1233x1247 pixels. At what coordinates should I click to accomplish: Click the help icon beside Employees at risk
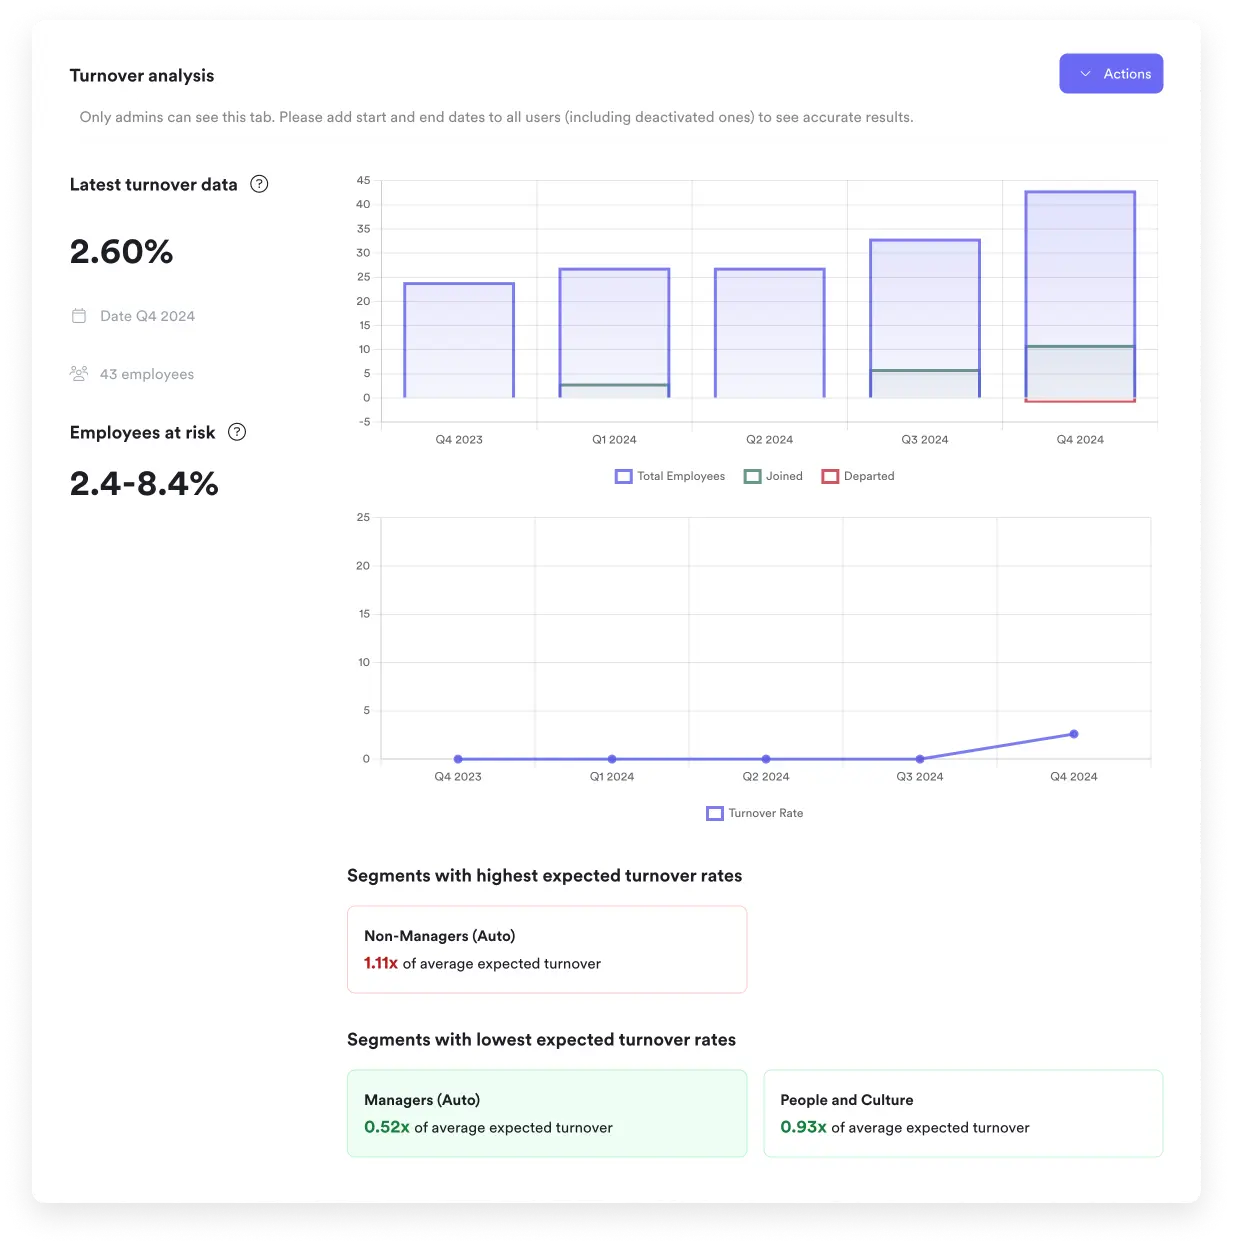[237, 432]
